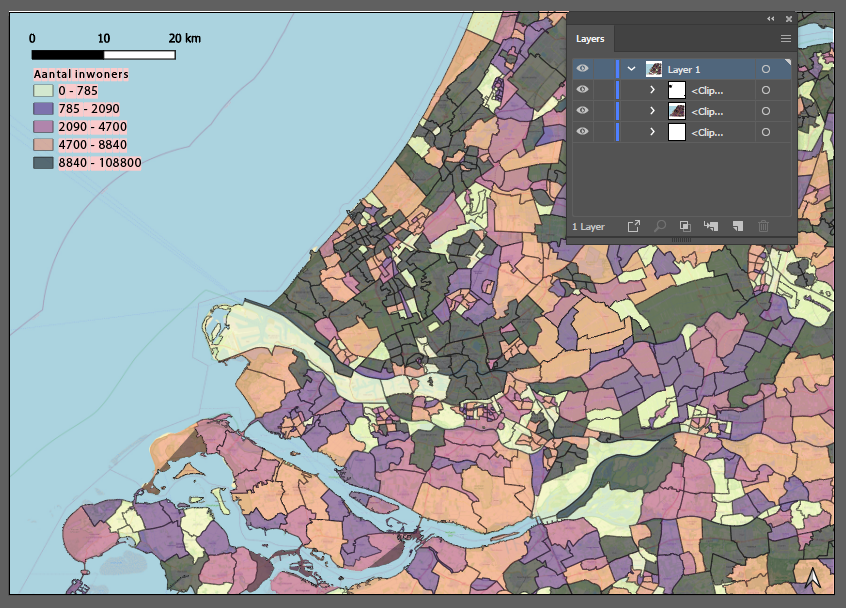Expand the third Clip Group chevron

653,132
